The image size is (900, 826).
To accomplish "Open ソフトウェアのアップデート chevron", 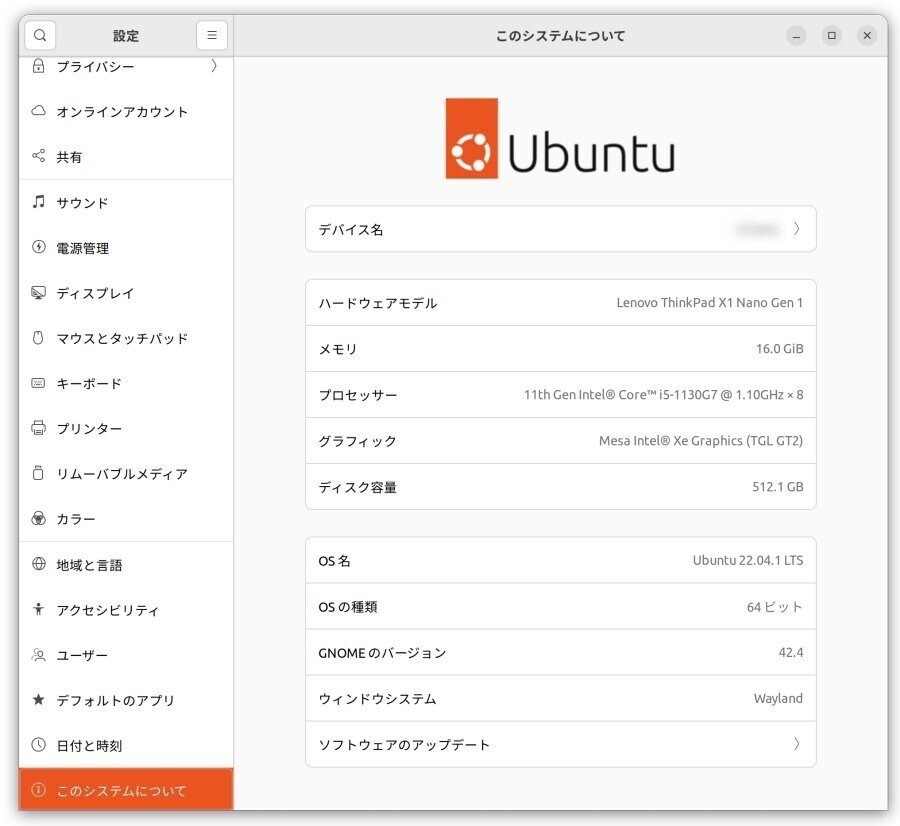I will pos(797,744).
